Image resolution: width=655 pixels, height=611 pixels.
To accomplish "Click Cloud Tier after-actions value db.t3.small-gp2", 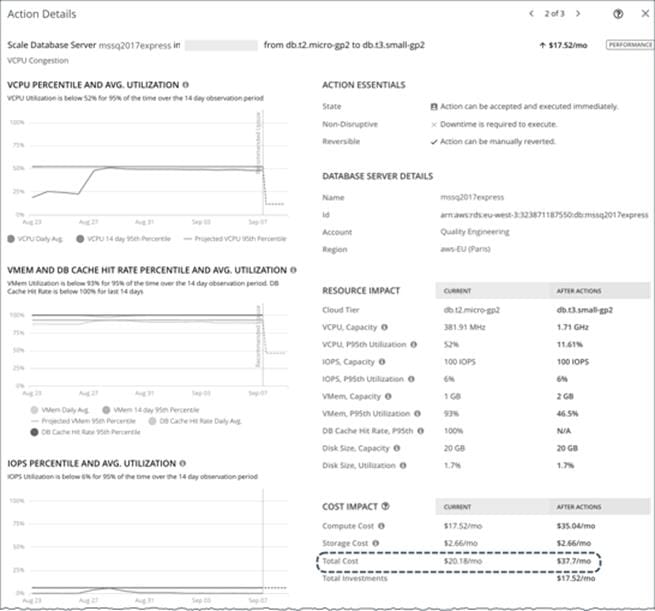I will [584, 310].
